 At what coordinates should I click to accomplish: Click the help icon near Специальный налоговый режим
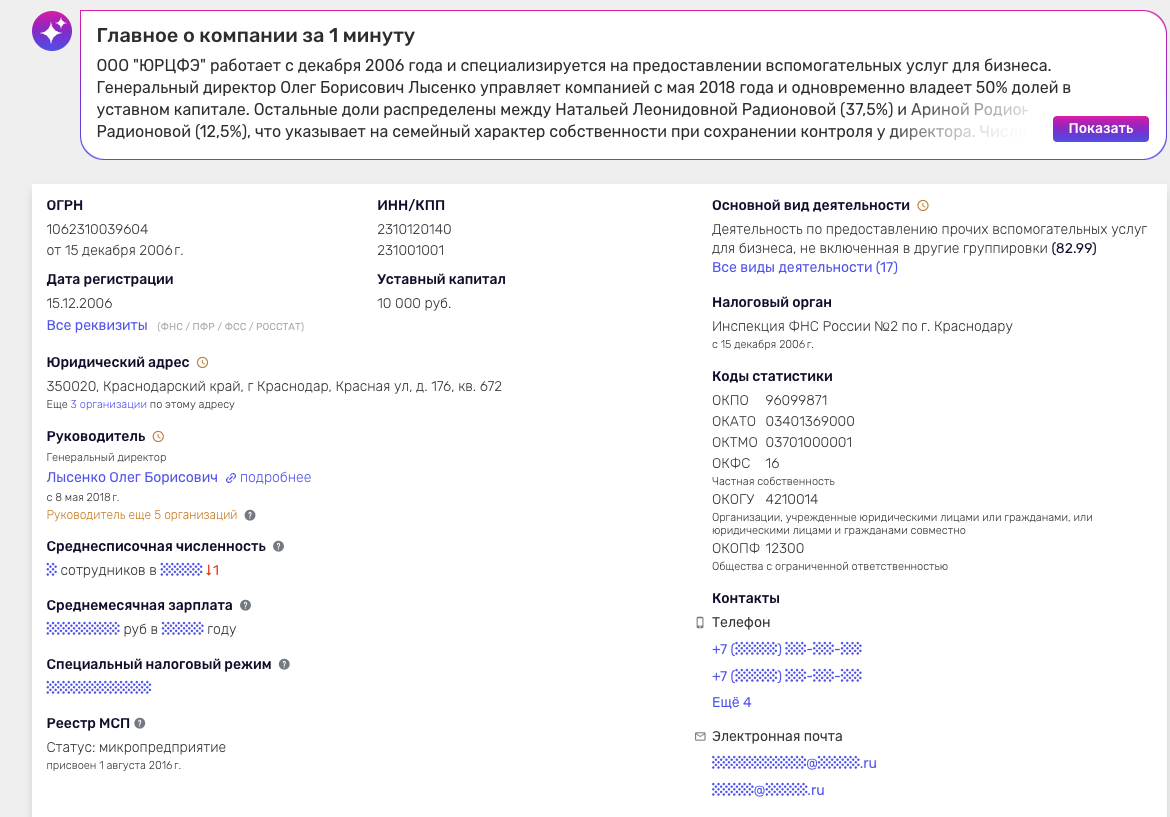coord(283,662)
